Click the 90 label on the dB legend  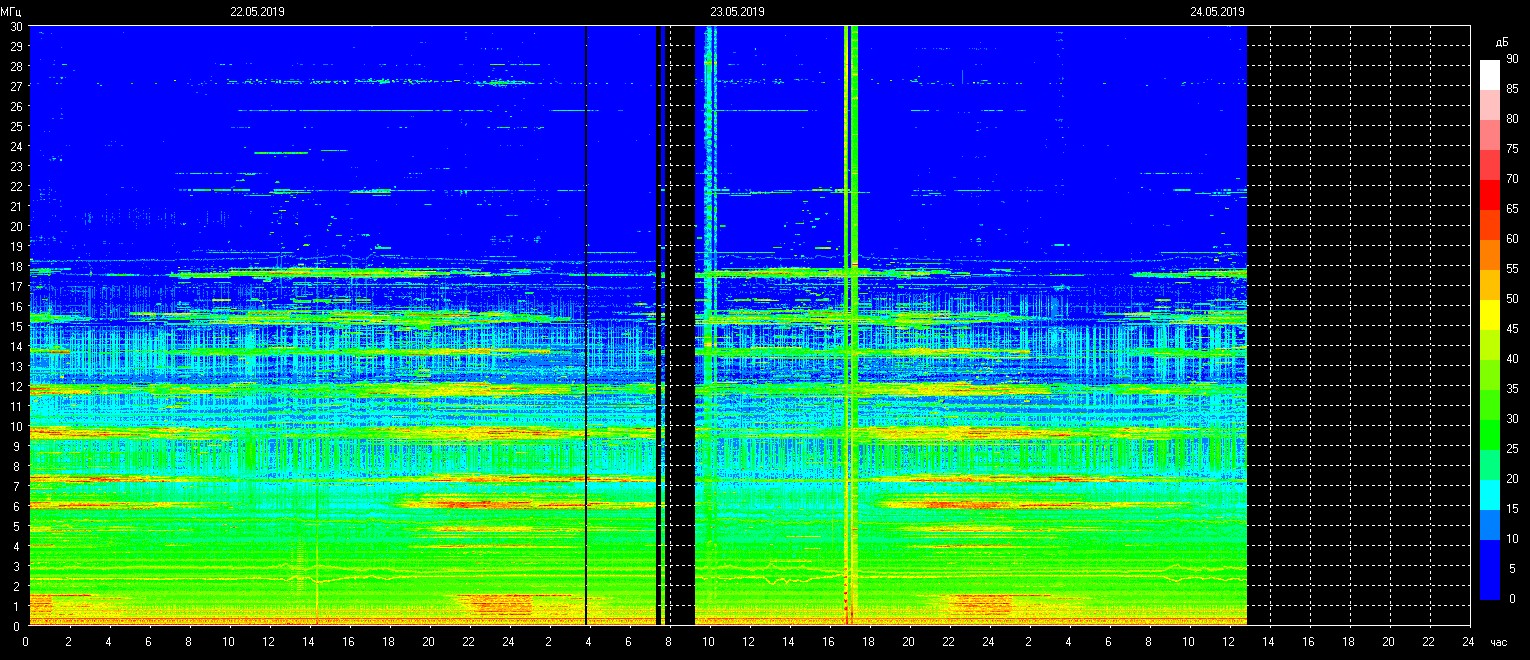[x=1512, y=59]
